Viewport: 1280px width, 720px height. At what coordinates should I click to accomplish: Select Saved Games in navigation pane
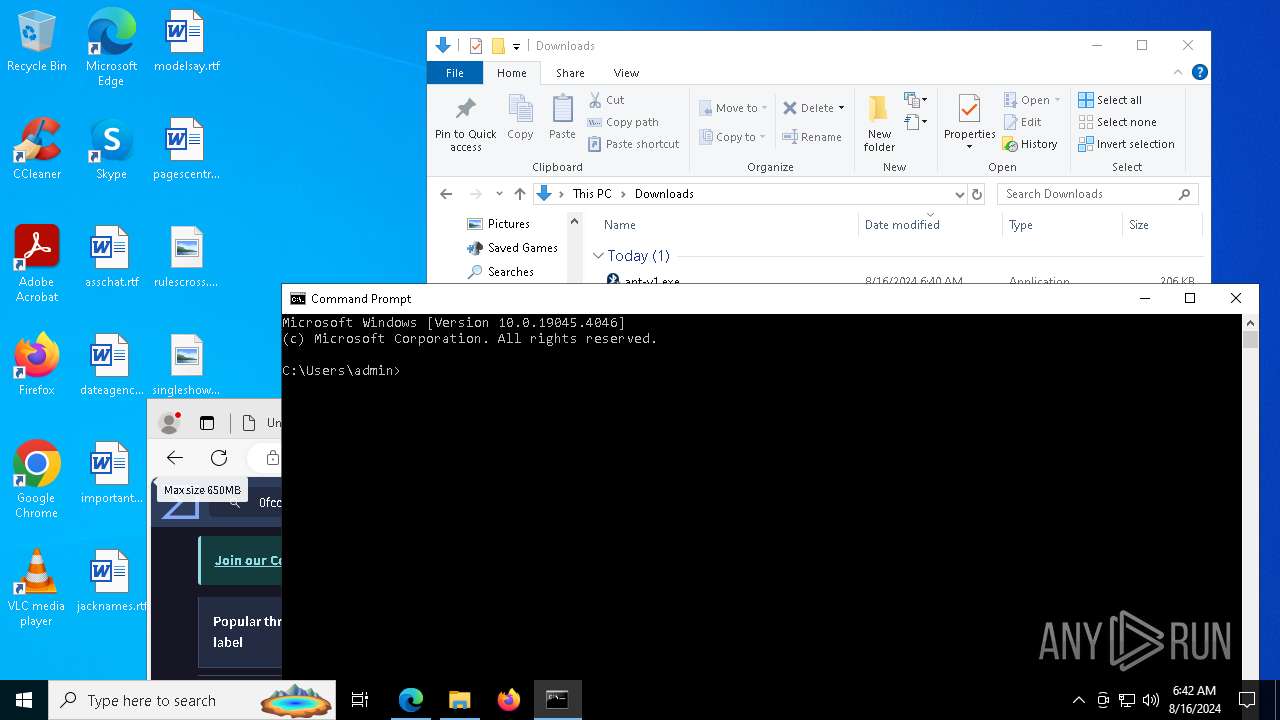click(x=512, y=248)
